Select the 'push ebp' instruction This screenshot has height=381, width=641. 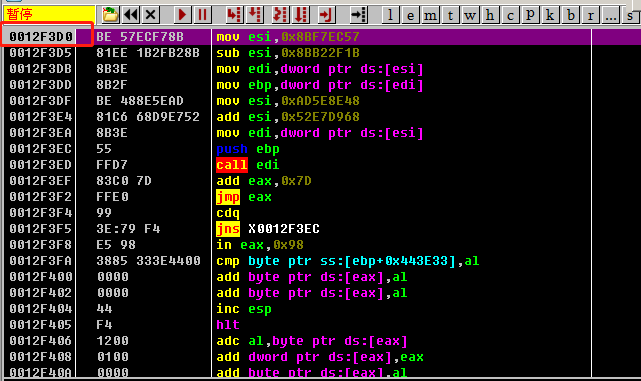click(248, 149)
